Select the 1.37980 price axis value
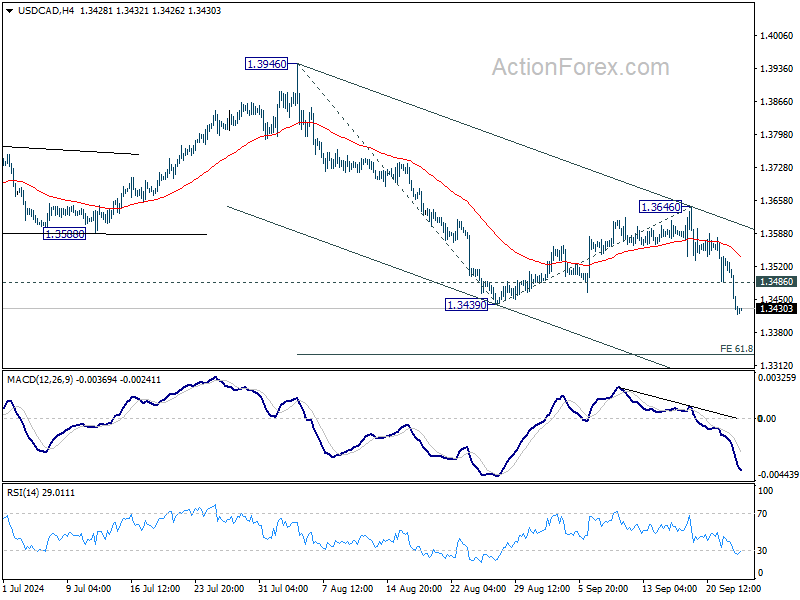This screenshot has width=800, height=600. coord(777,135)
